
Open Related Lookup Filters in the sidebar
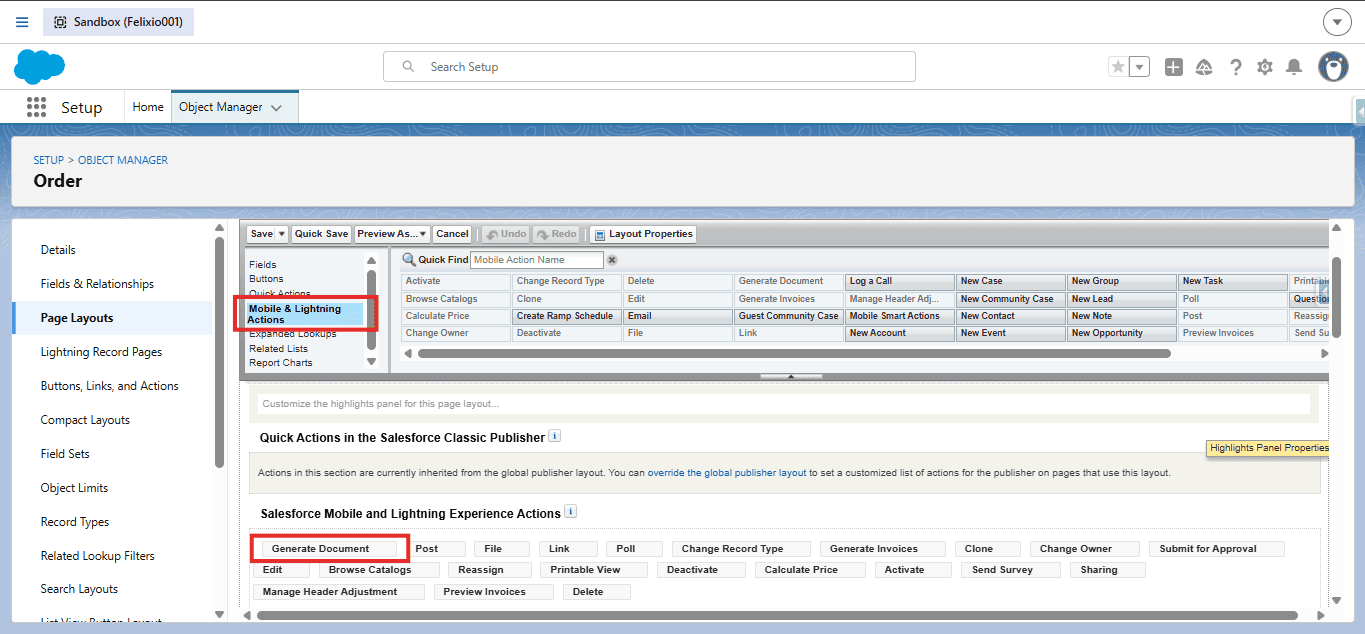[98, 556]
